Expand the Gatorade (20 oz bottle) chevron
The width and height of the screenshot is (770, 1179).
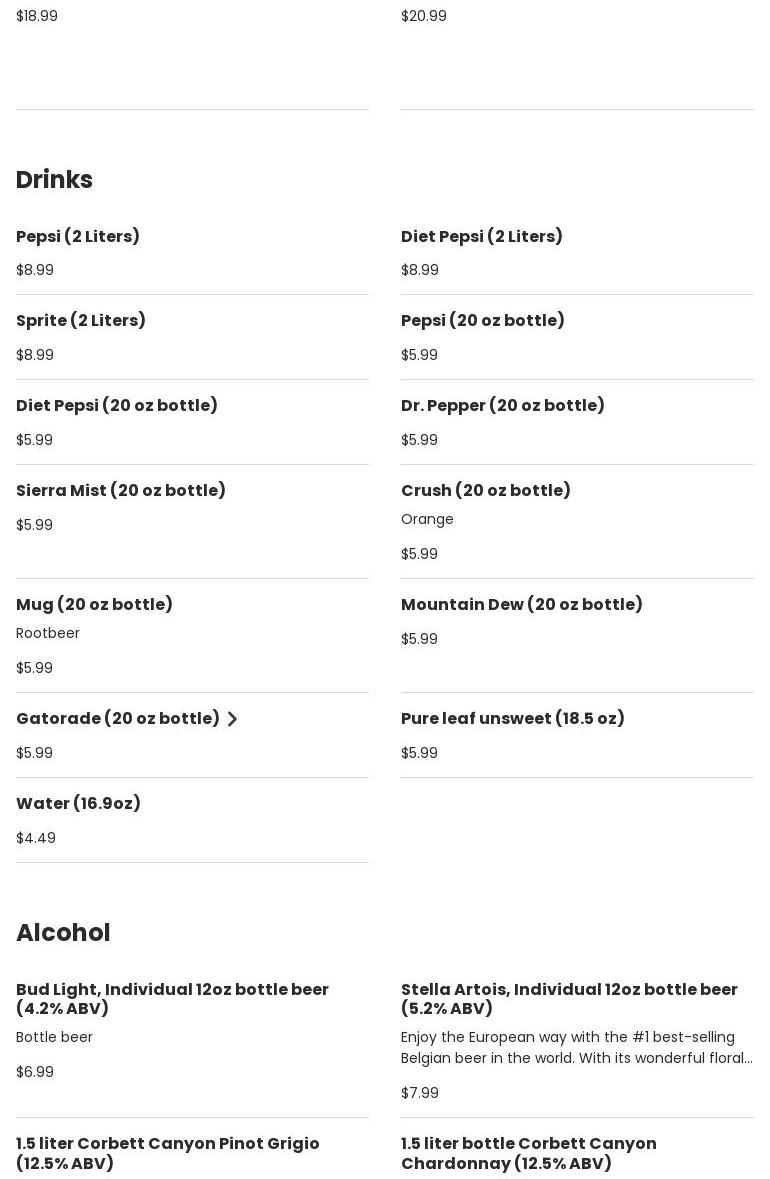(x=232, y=719)
